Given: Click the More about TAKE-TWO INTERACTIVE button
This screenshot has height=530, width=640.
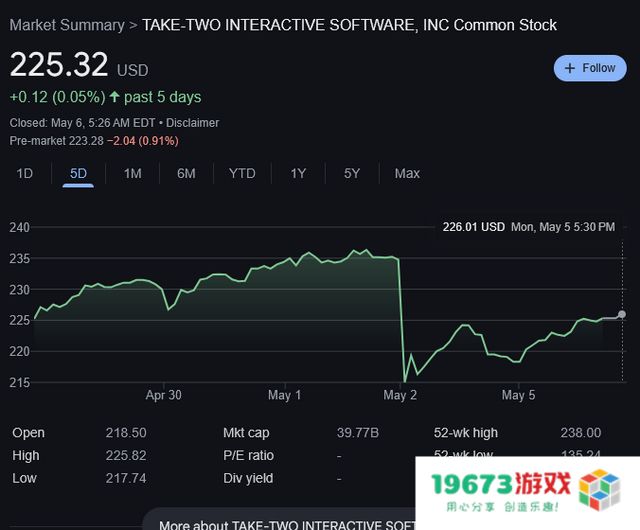Looking at the screenshot, I should coord(279,519).
